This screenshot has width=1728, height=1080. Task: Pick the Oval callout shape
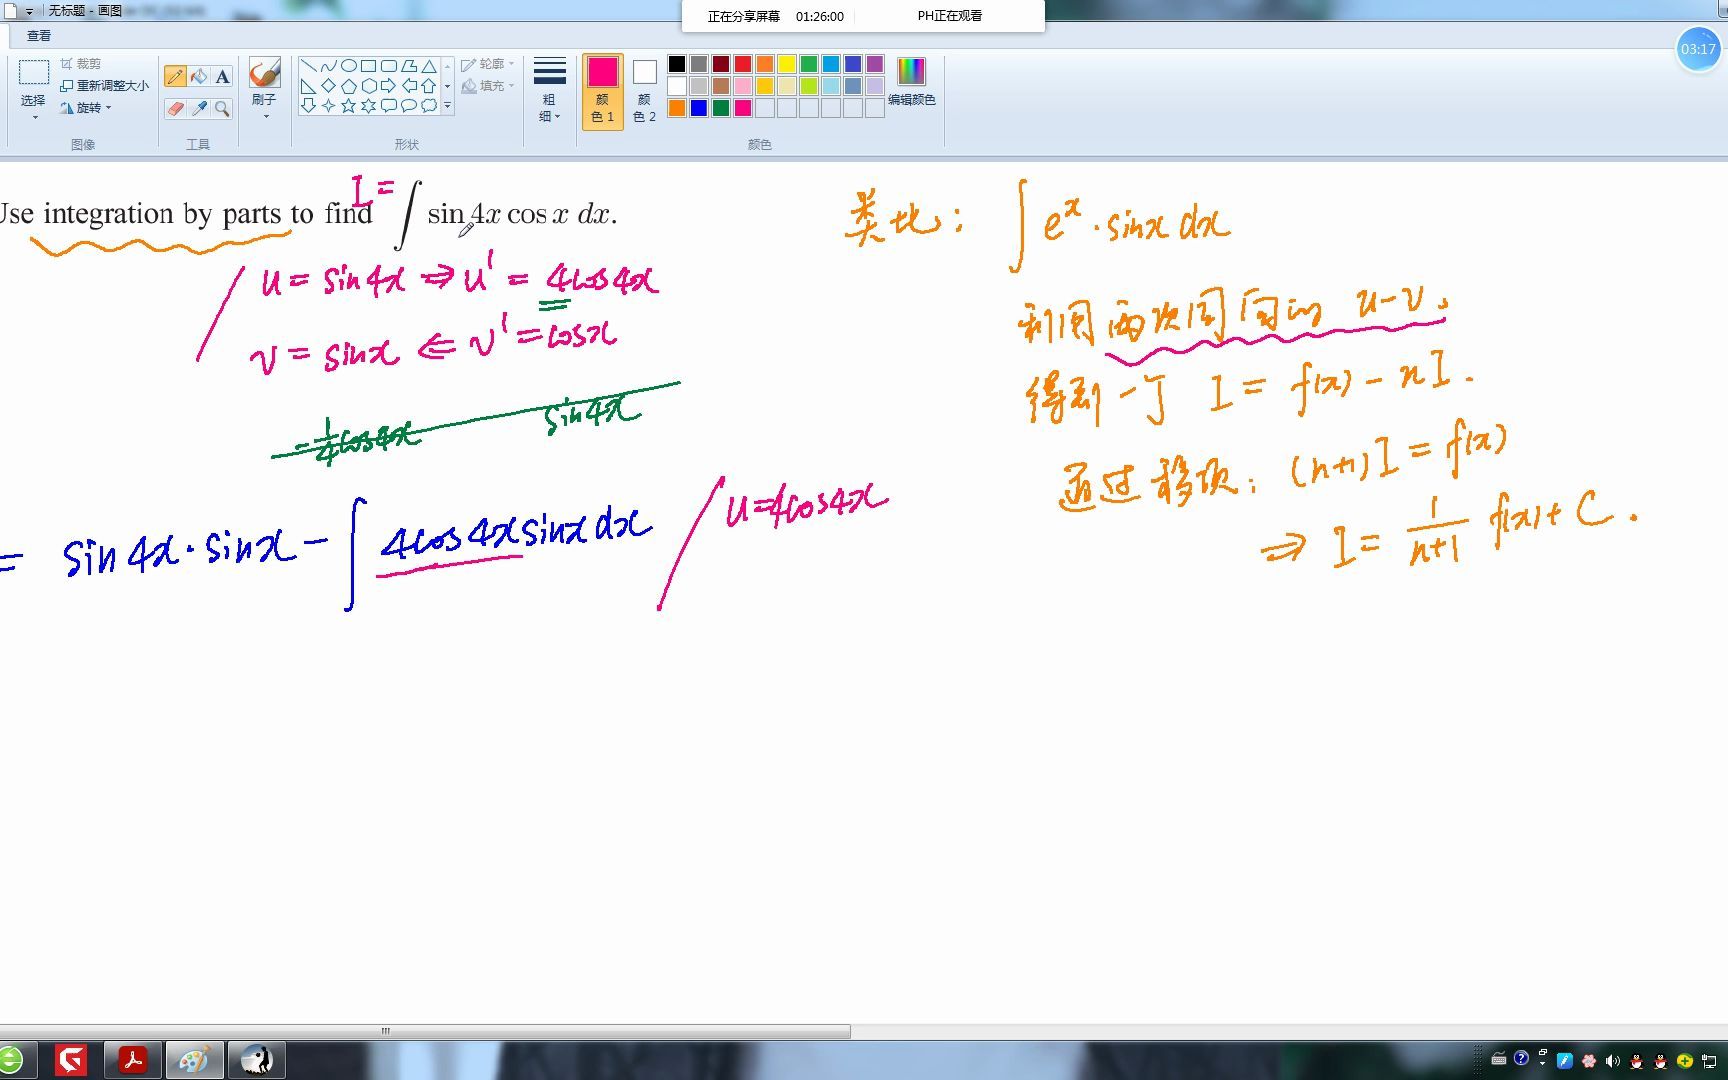click(x=408, y=106)
